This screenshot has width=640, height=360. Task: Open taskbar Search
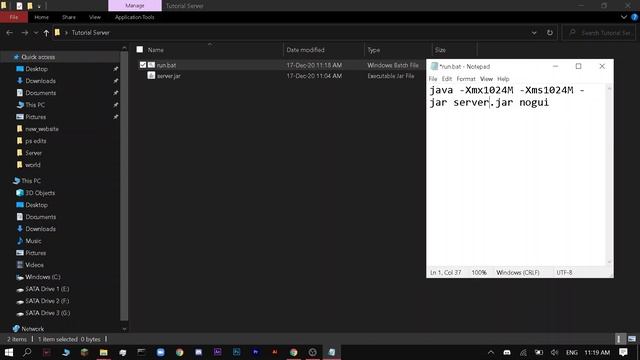[x=27, y=352]
